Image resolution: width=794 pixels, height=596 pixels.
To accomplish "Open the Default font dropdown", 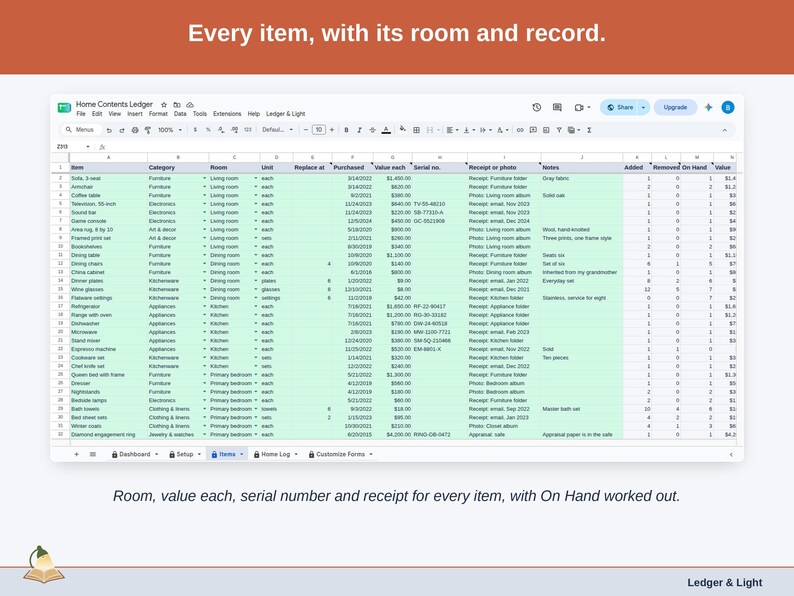I will tap(277, 130).
